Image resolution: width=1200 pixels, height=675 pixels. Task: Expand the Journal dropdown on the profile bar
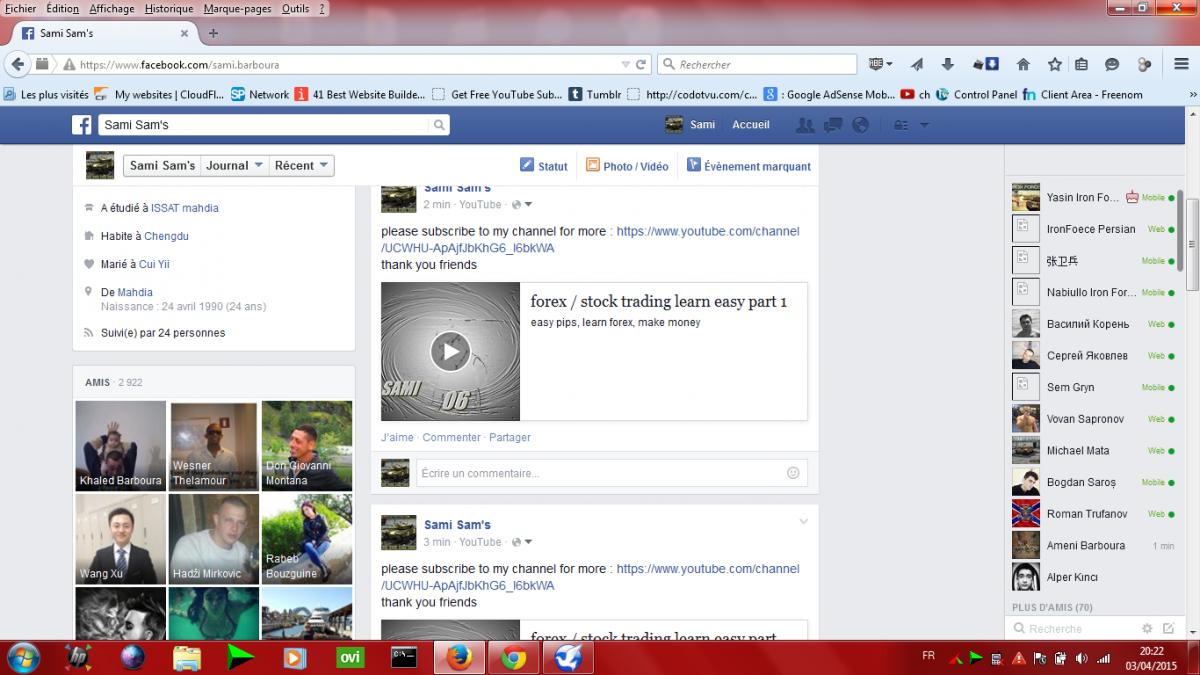(x=235, y=166)
